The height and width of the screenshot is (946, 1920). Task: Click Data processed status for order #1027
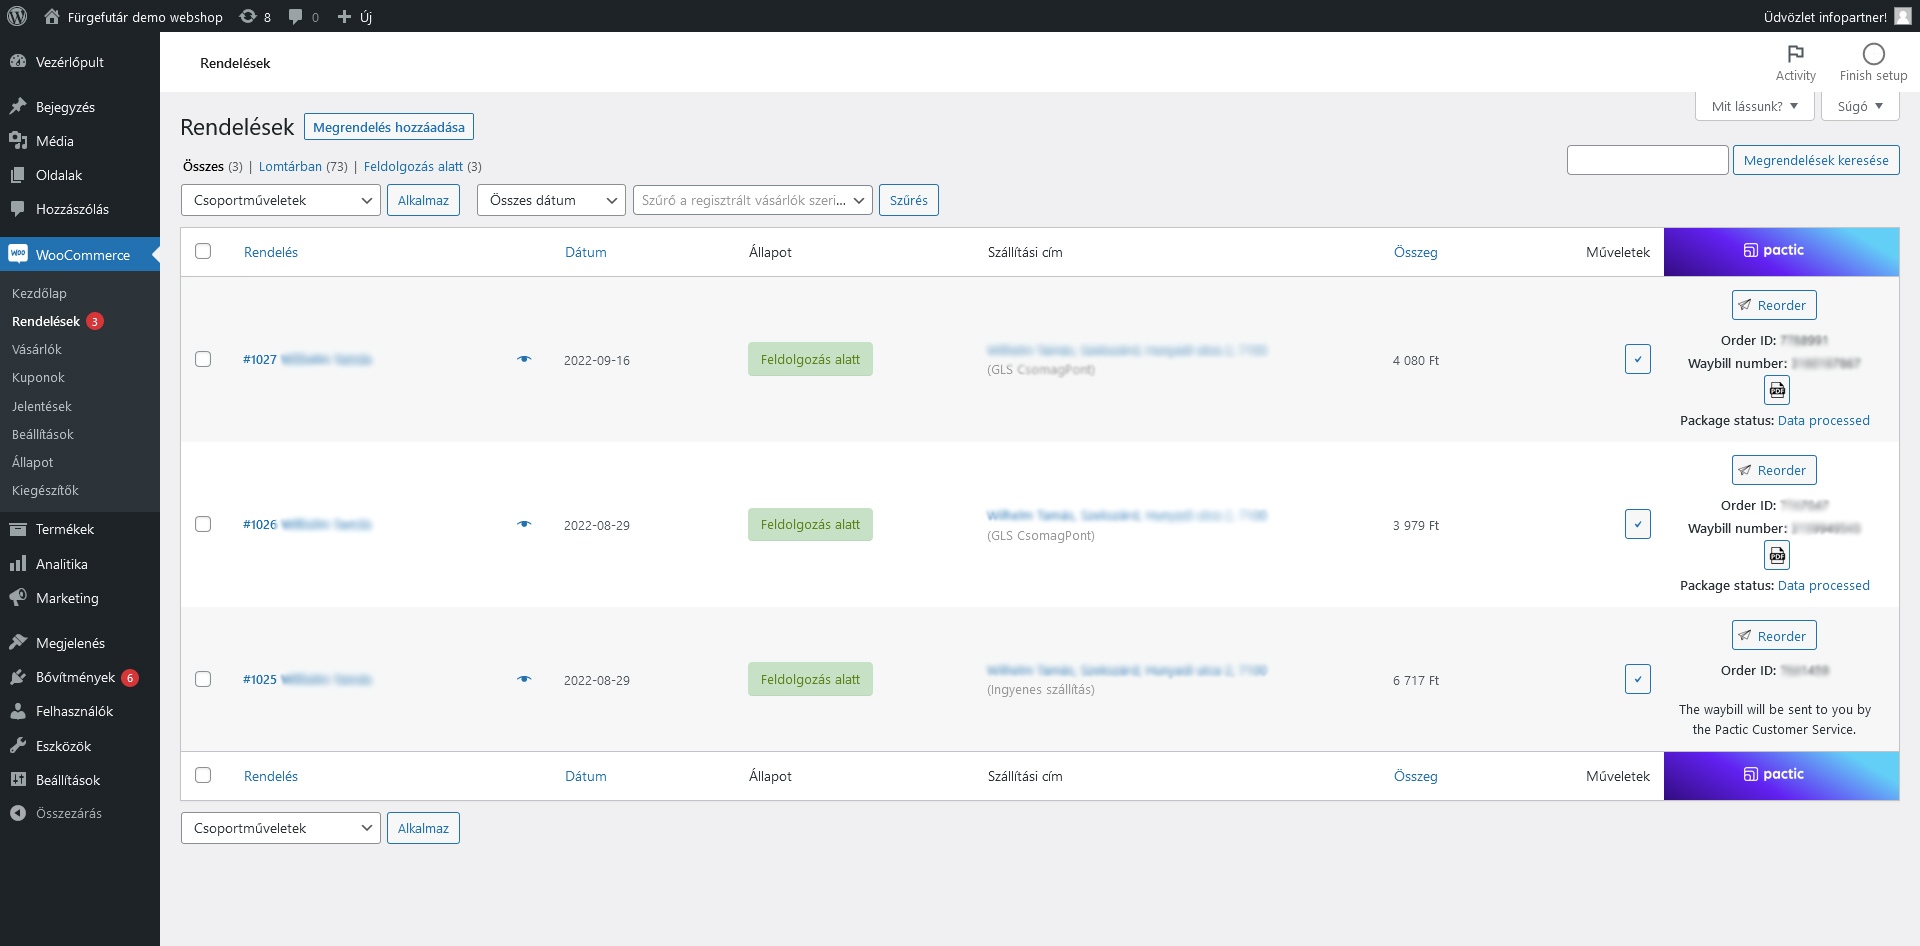pos(1823,420)
